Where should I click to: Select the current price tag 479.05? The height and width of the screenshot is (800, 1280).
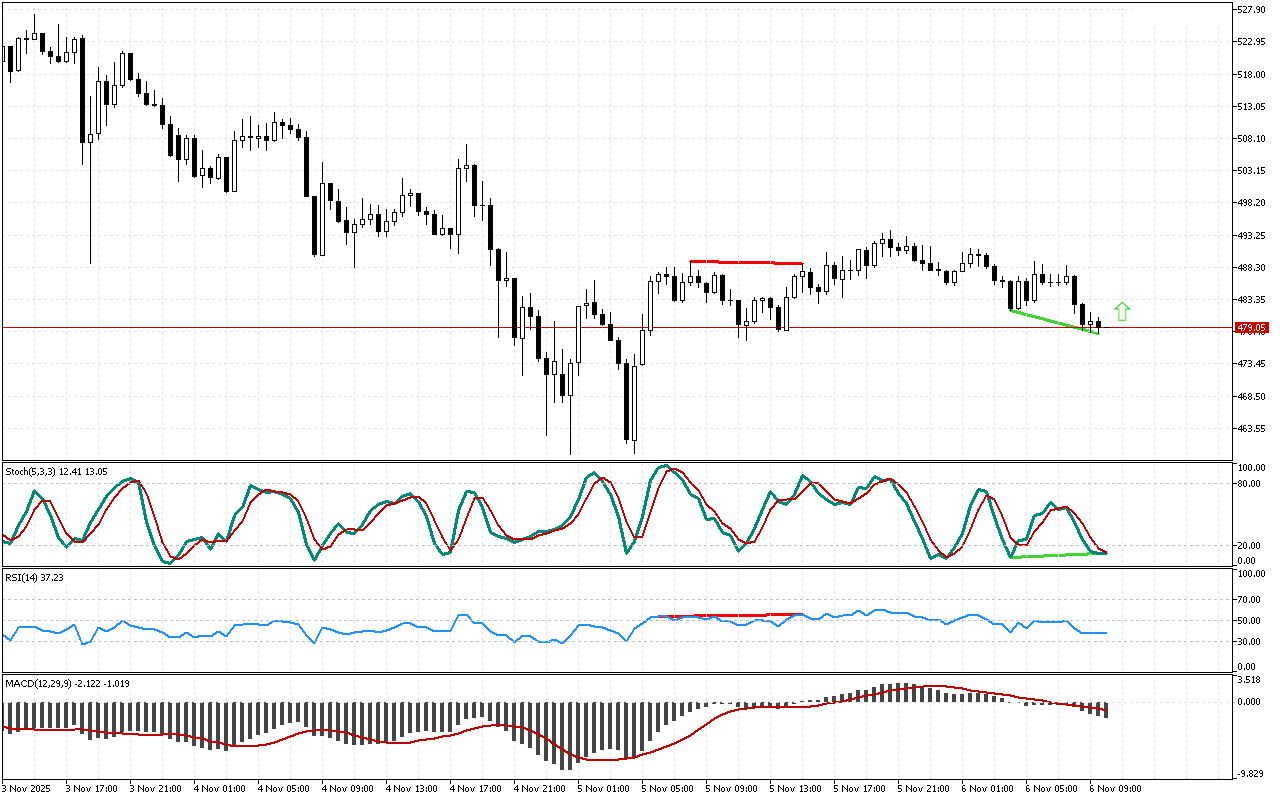1251,328
